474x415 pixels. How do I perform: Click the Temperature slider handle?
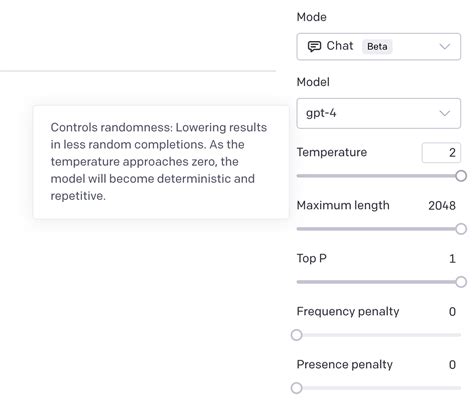(461, 176)
